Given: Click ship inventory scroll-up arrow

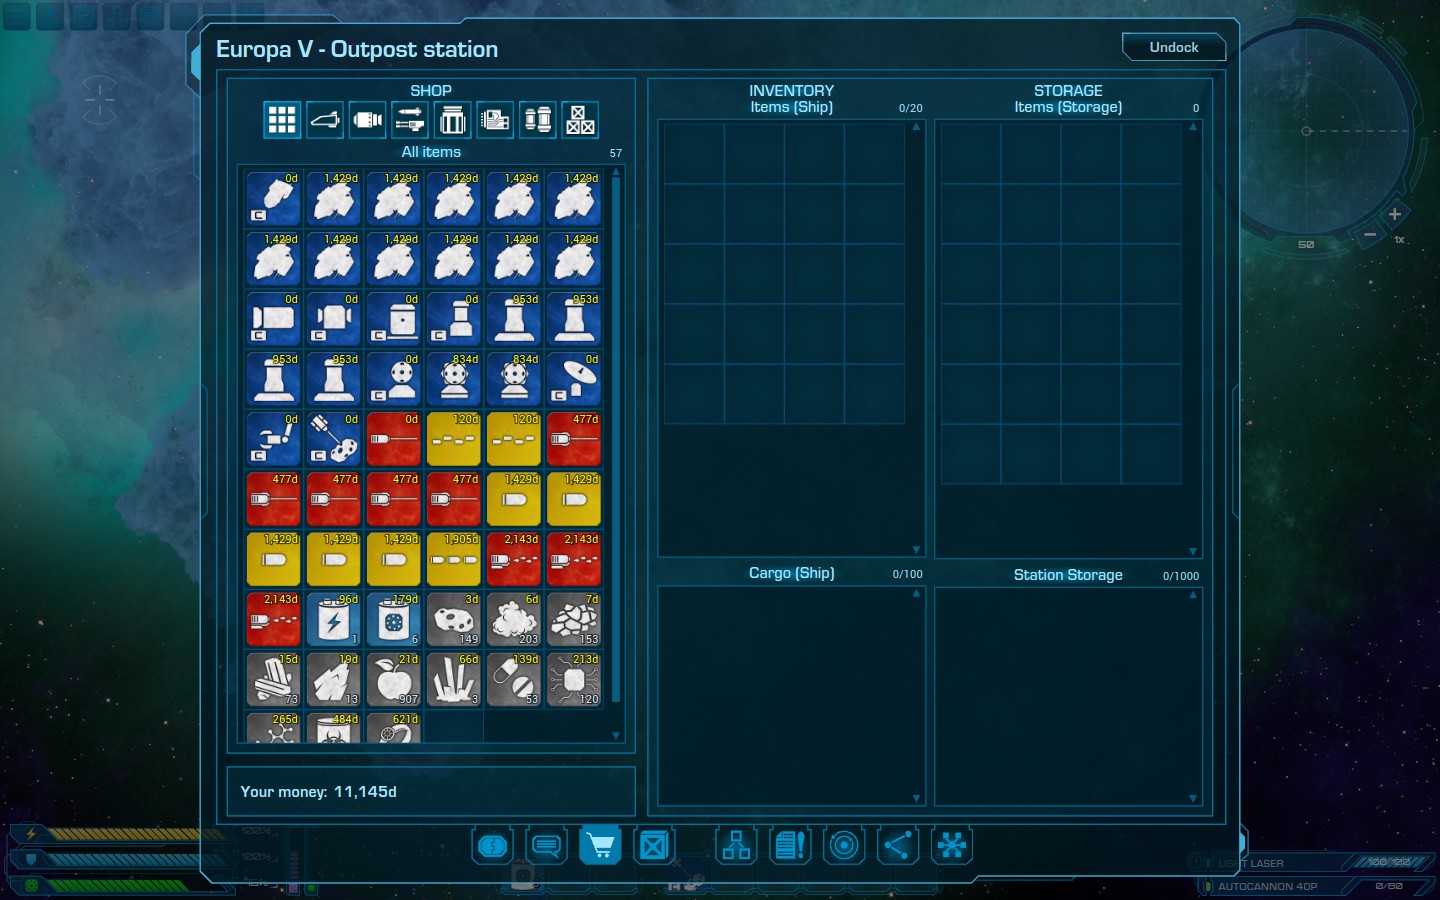Looking at the screenshot, I should click(916, 127).
